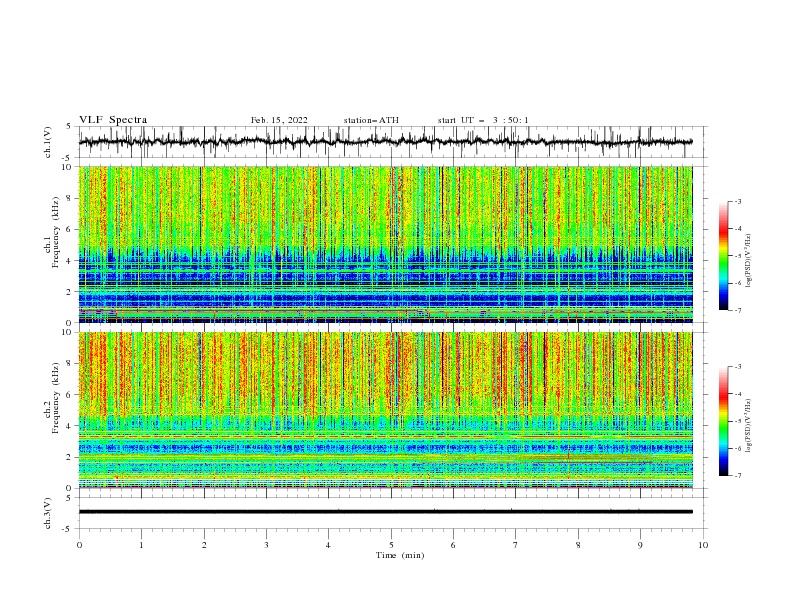
Task: Click the 'Time (min)' axis label
Action: (x=400, y=555)
